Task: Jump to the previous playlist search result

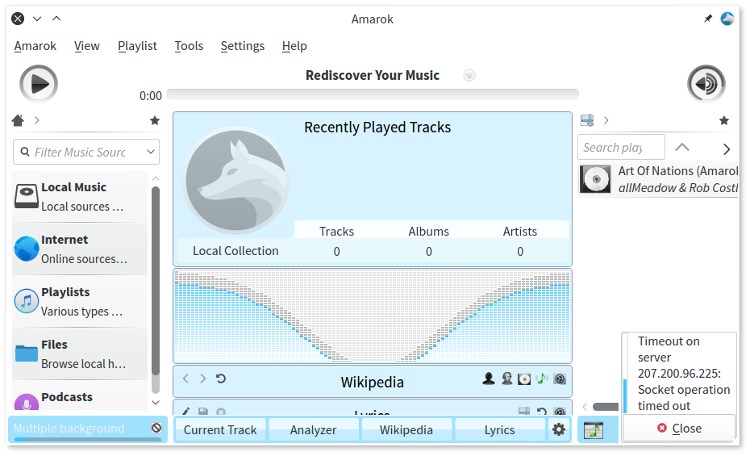Action: (x=682, y=147)
